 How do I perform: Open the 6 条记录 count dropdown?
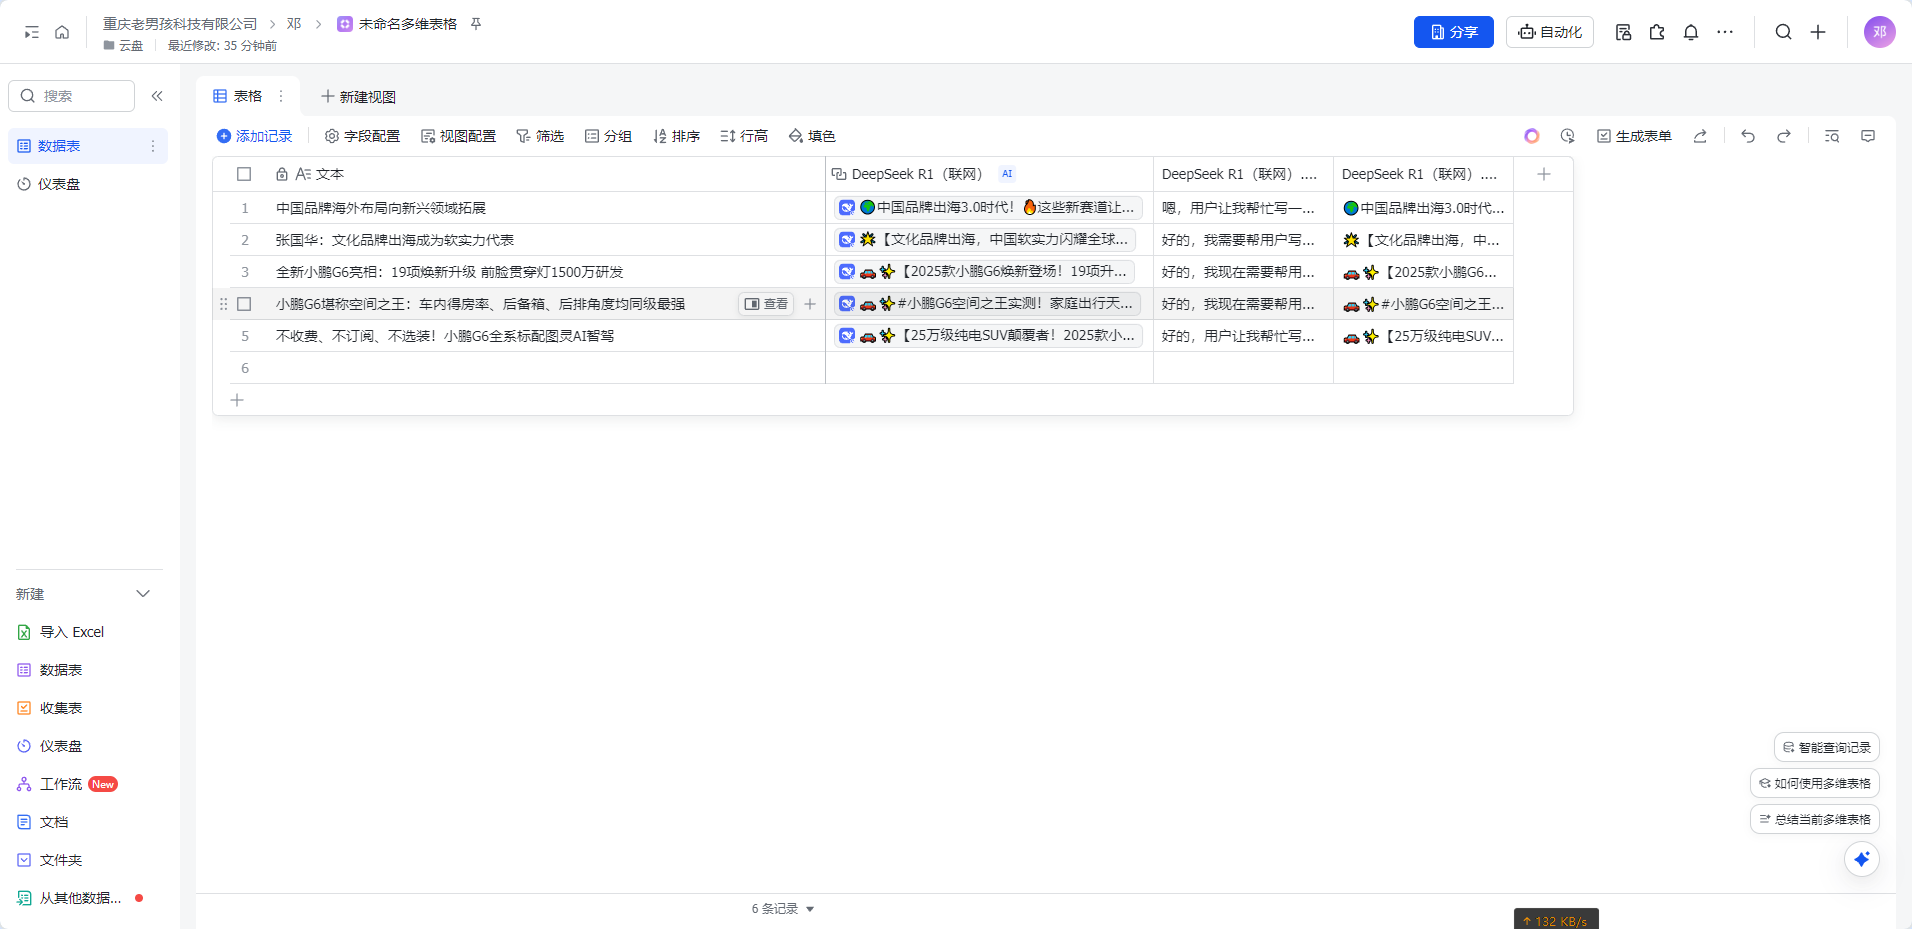pyautogui.click(x=782, y=909)
